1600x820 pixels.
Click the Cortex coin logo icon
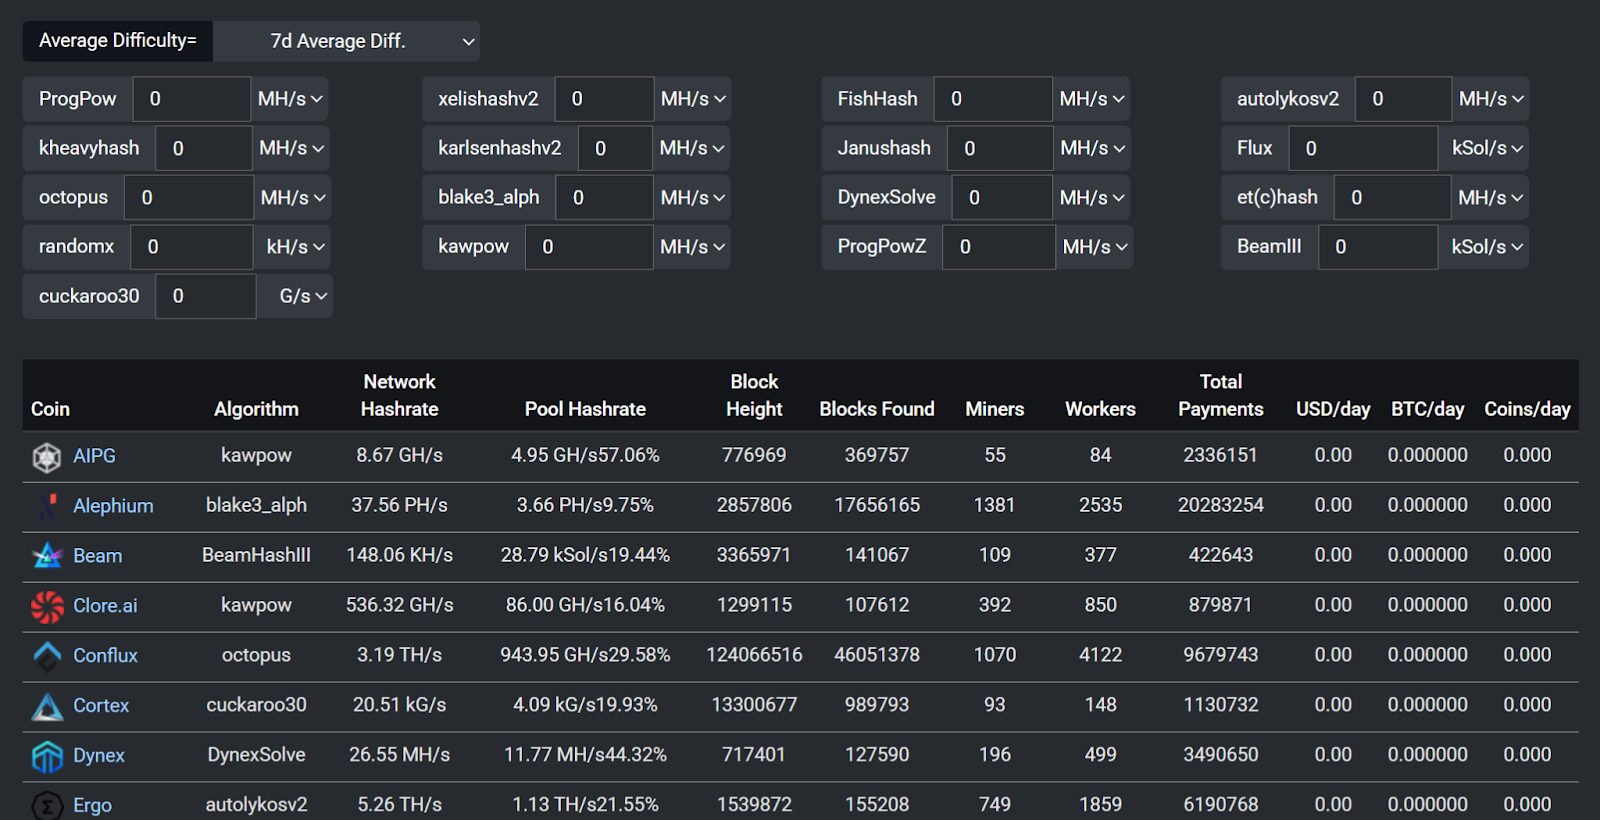pyautogui.click(x=47, y=707)
